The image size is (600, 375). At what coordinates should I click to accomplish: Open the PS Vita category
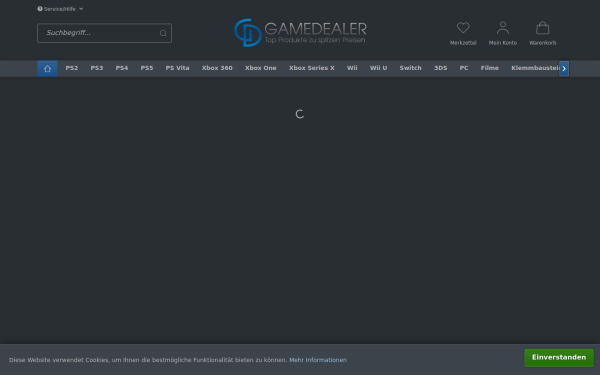(x=178, y=68)
